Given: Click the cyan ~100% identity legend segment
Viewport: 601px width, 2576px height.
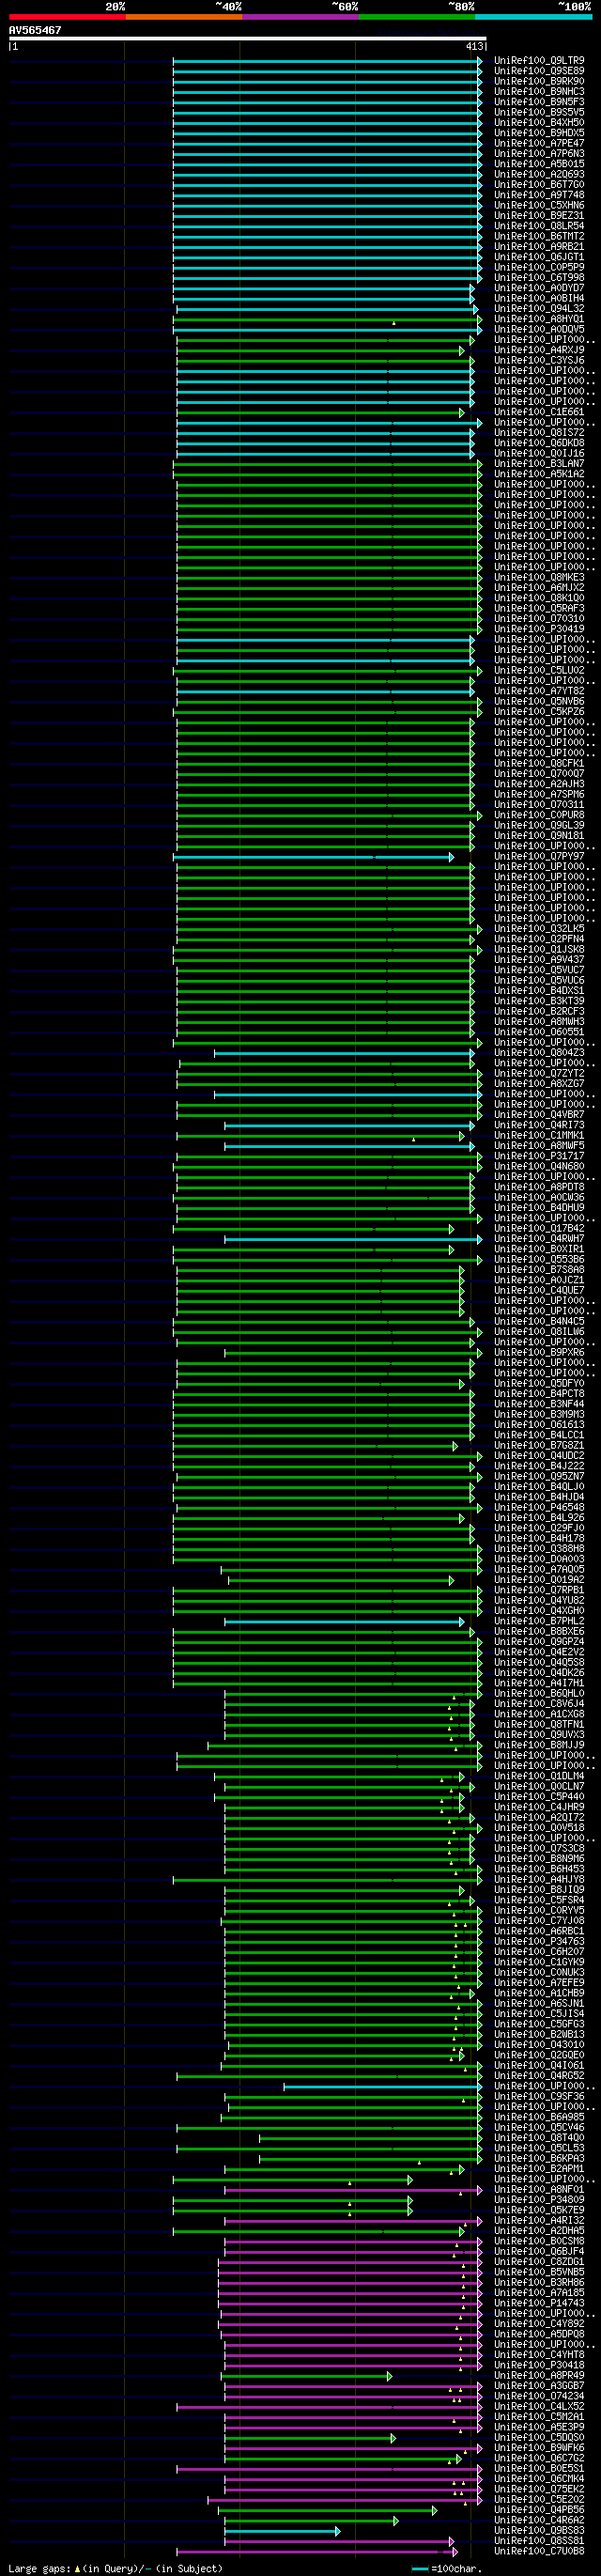Looking at the screenshot, I should (533, 17).
